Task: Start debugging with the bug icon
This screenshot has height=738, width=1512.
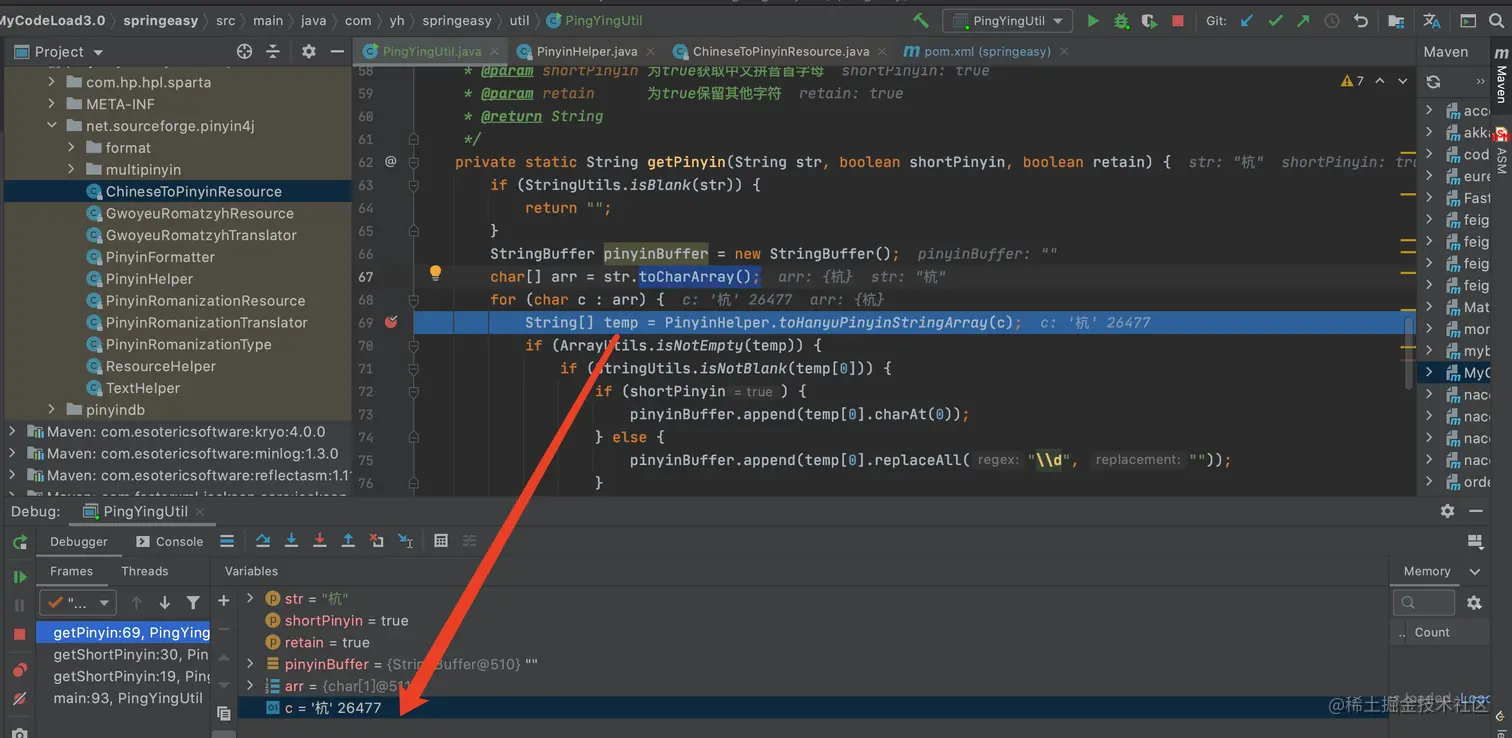Action: click(1121, 21)
